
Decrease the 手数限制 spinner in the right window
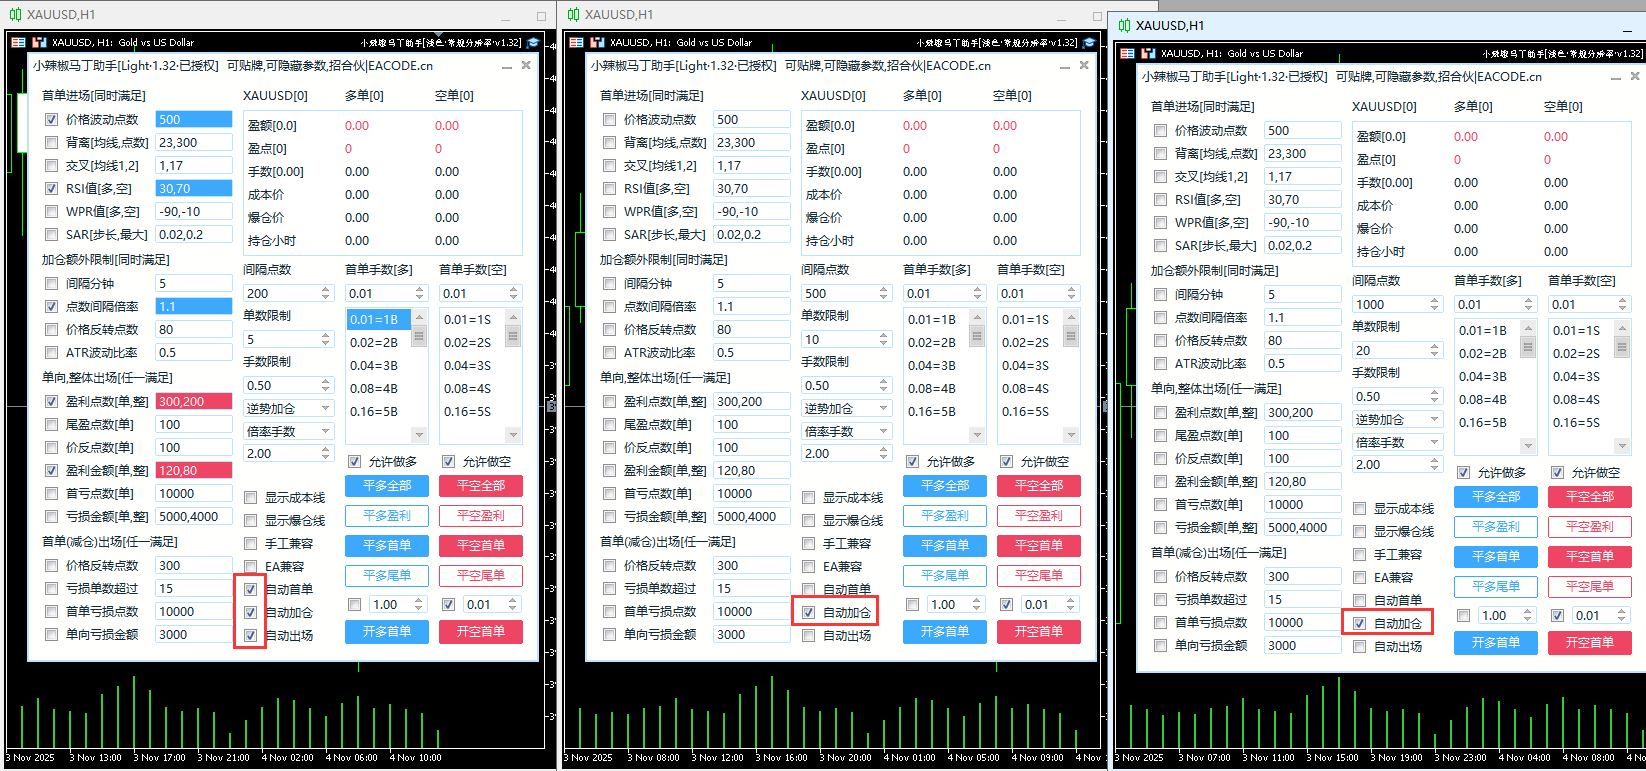(x=1435, y=401)
